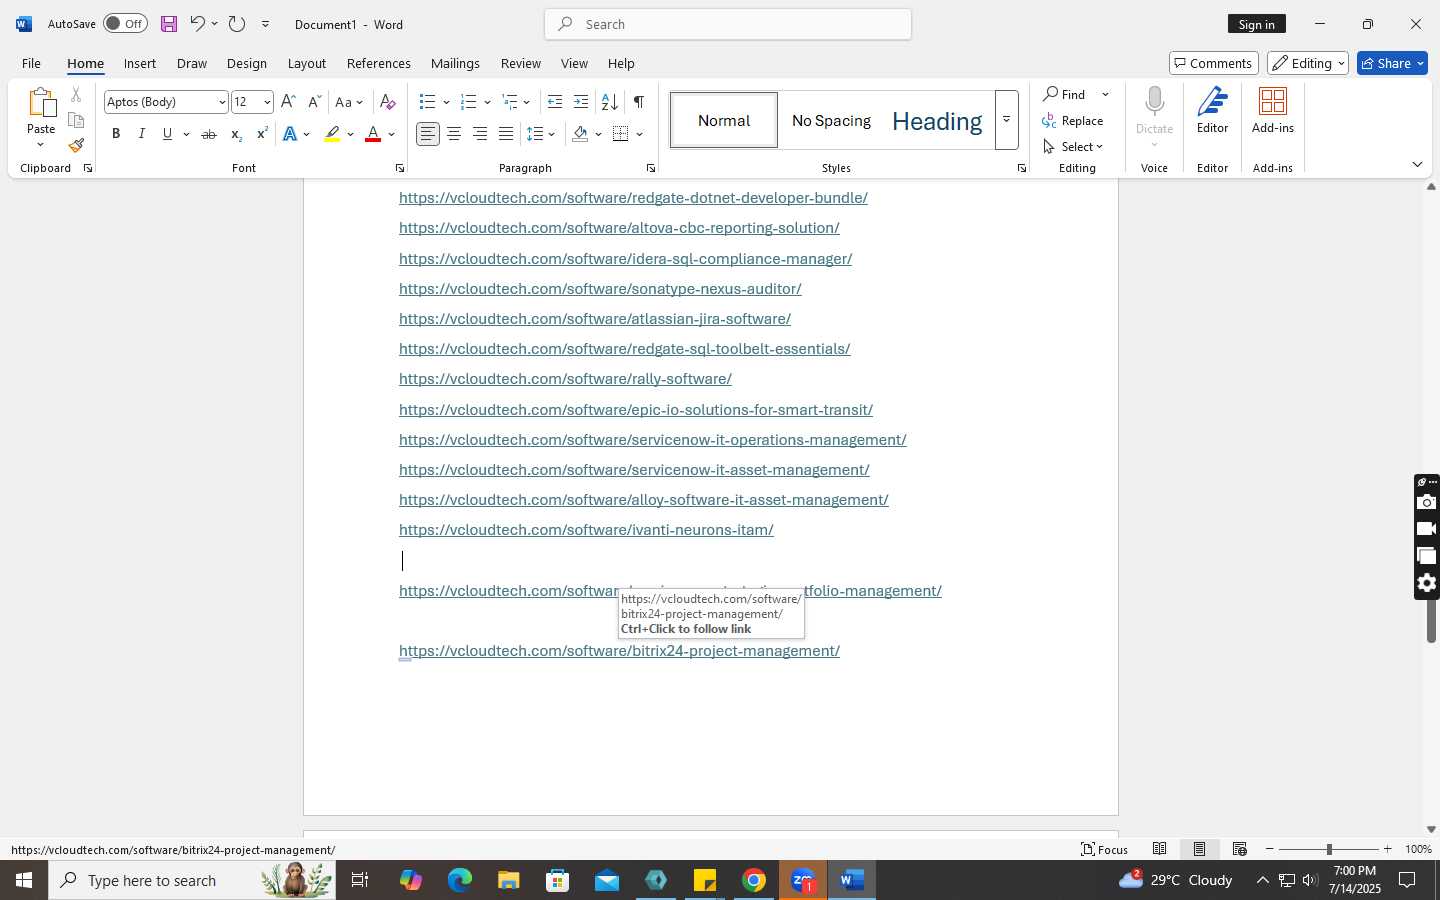
Task: Toggle bold formatting
Action: (x=116, y=134)
